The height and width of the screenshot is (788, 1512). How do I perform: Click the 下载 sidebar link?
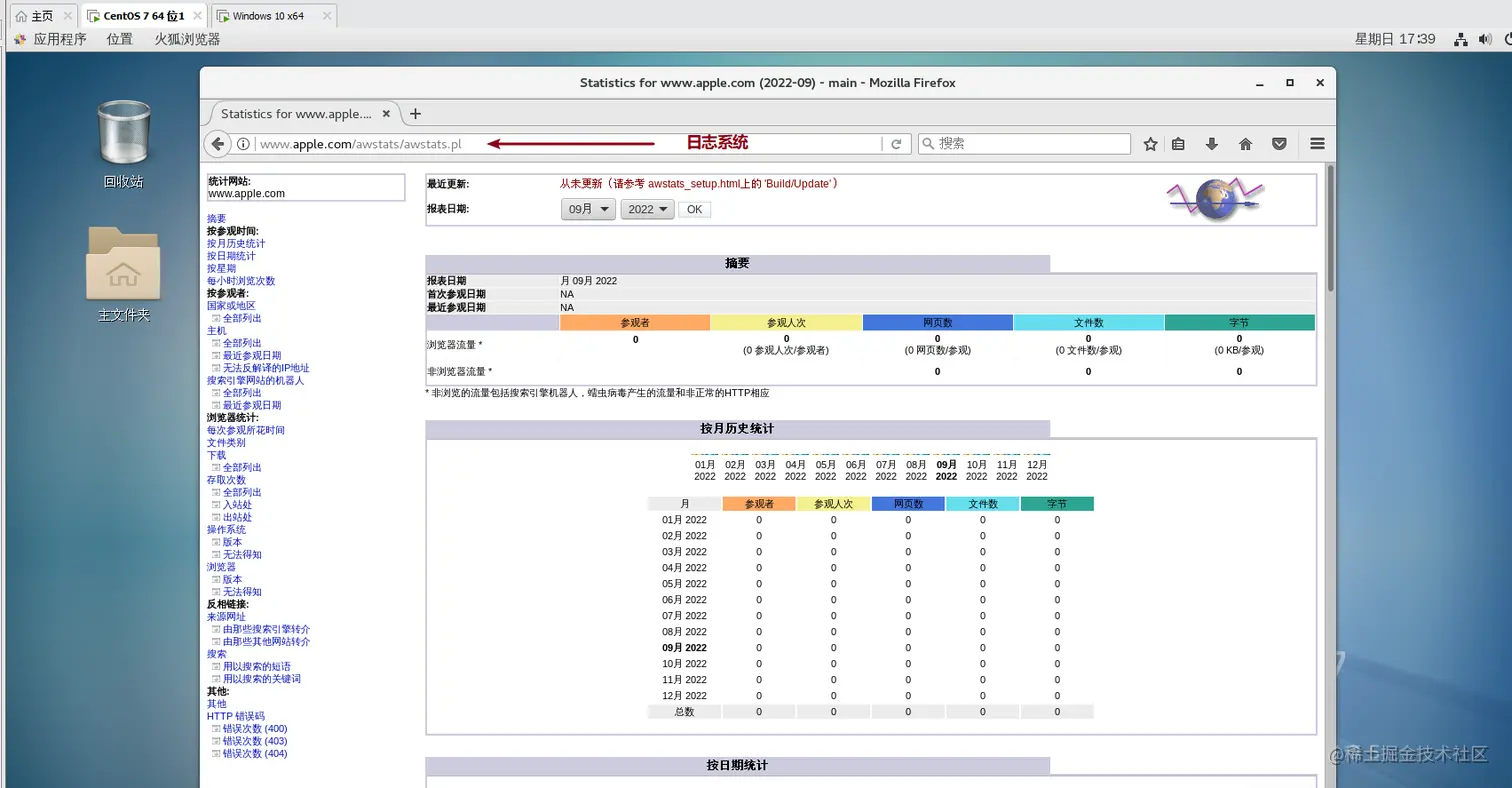point(216,455)
